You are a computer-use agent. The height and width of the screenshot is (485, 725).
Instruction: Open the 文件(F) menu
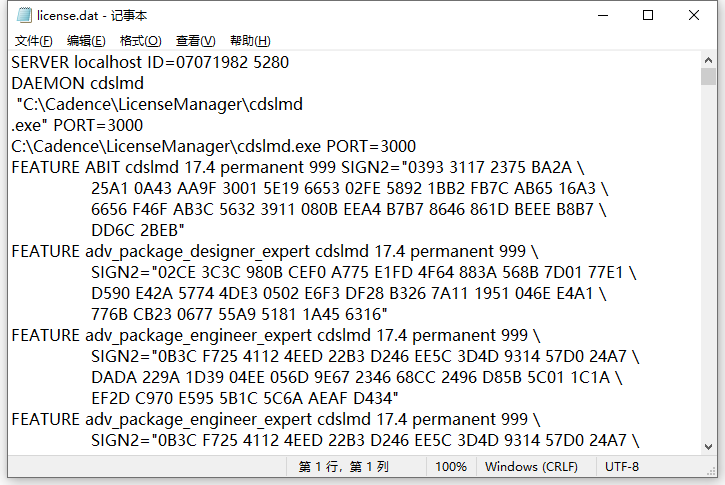click(33, 41)
